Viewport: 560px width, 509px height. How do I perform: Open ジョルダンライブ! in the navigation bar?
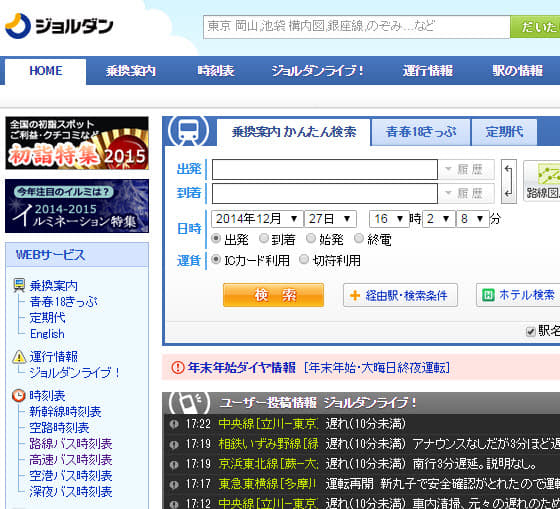318,71
